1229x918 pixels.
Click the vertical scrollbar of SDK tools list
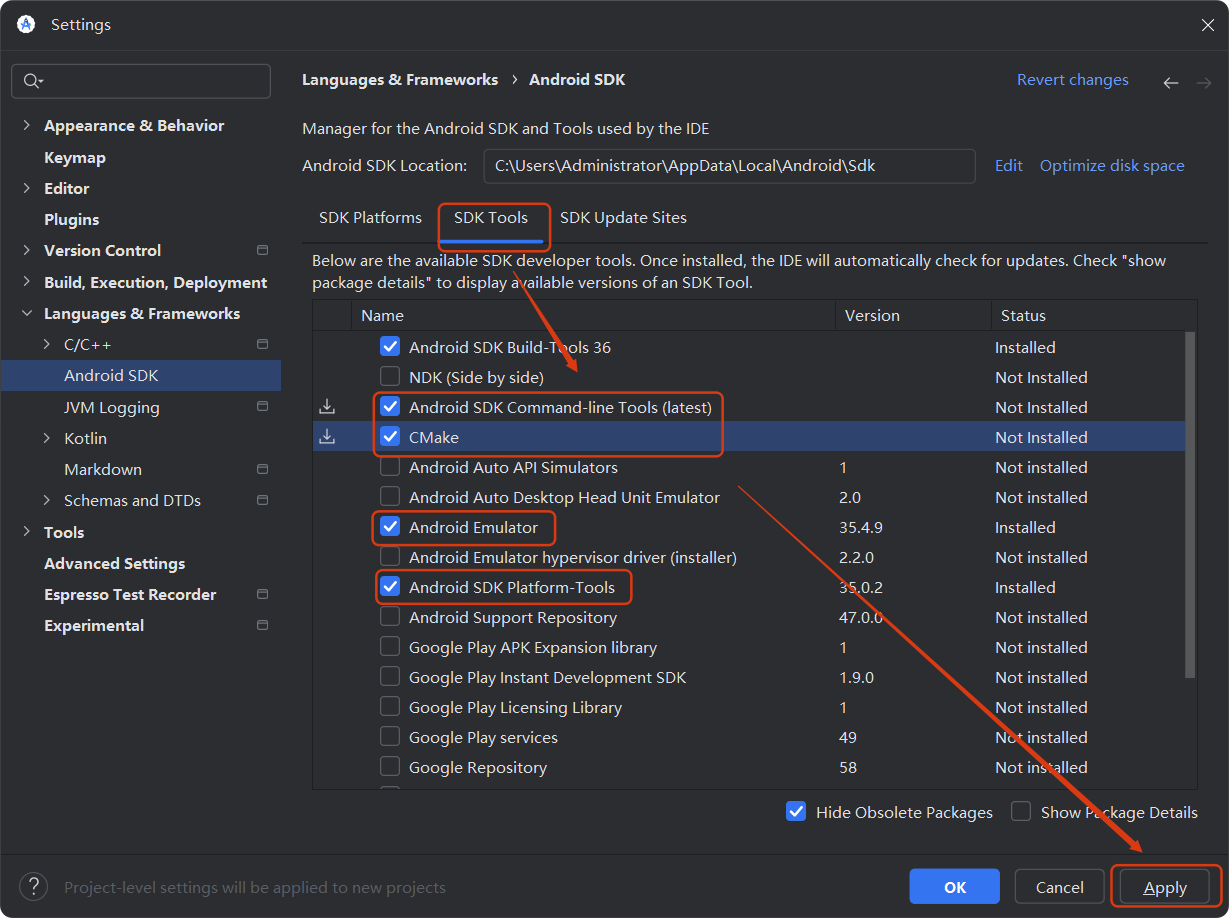1190,505
